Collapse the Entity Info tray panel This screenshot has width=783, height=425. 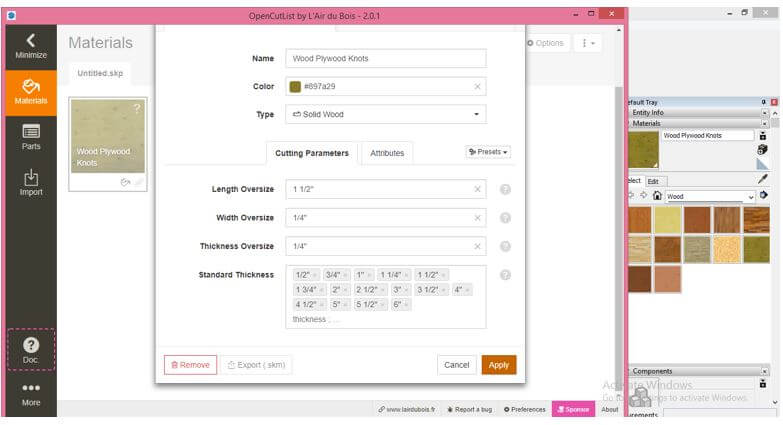[x=765, y=113]
